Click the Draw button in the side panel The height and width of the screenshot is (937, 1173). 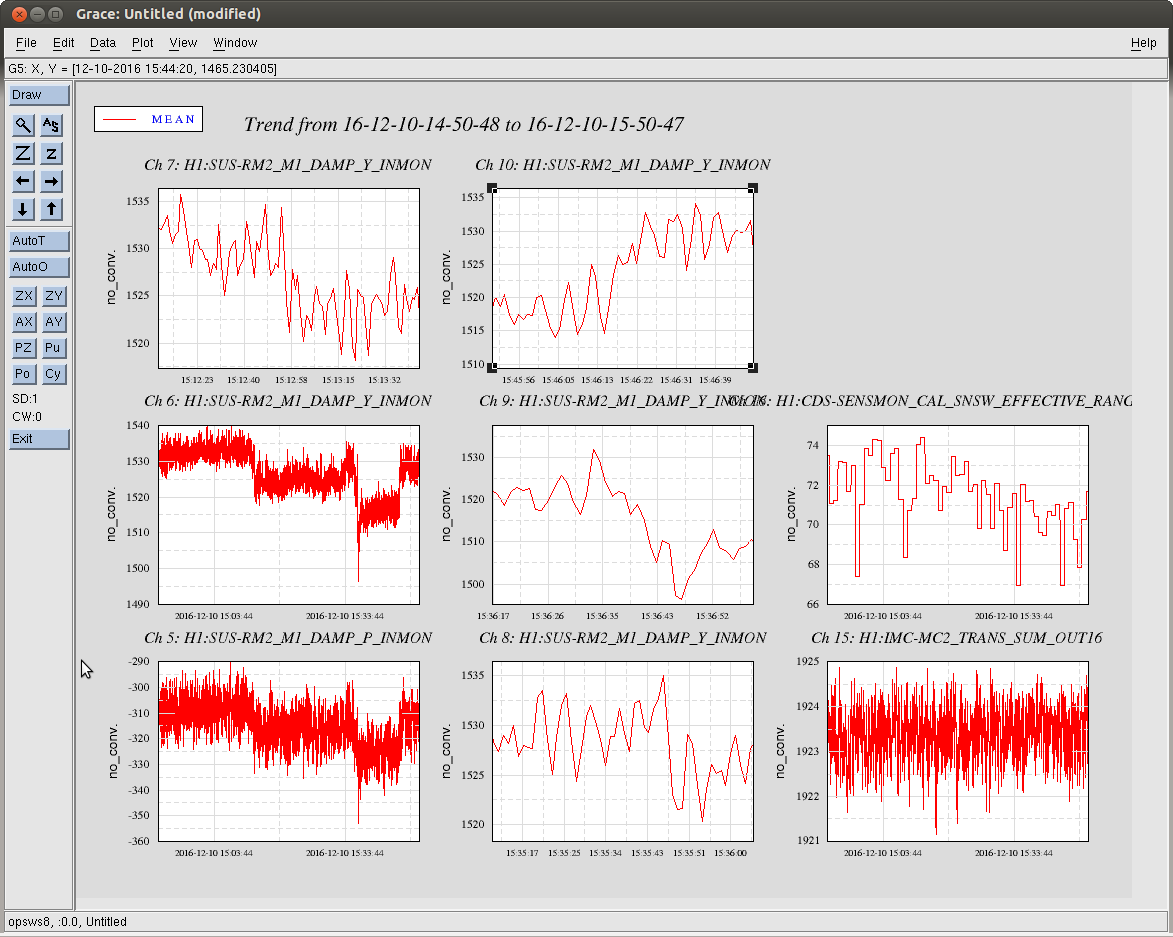point(39,95)
